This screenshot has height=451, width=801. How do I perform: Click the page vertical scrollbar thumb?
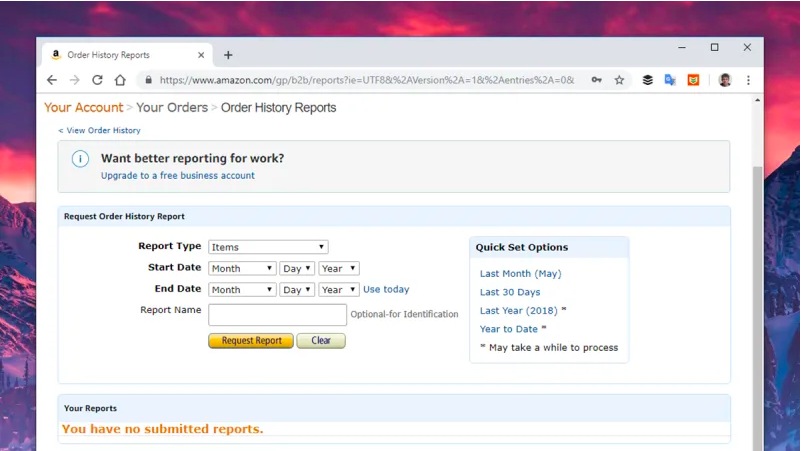click(x=757, y=306)
